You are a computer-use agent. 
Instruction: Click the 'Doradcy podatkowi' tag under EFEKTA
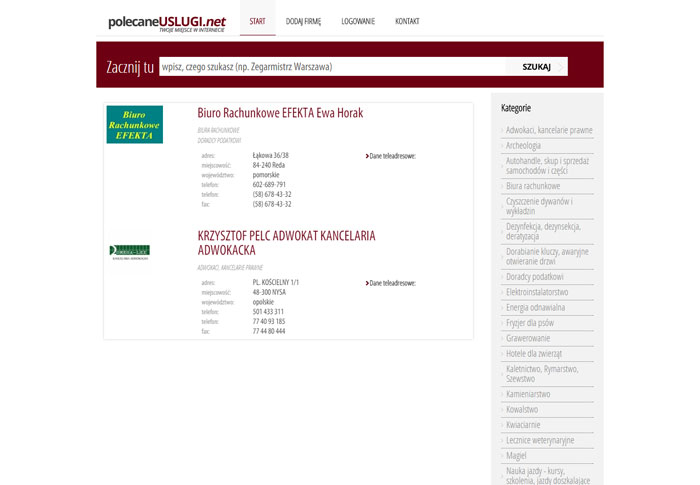pyautogui.click(x=219, y=140)
